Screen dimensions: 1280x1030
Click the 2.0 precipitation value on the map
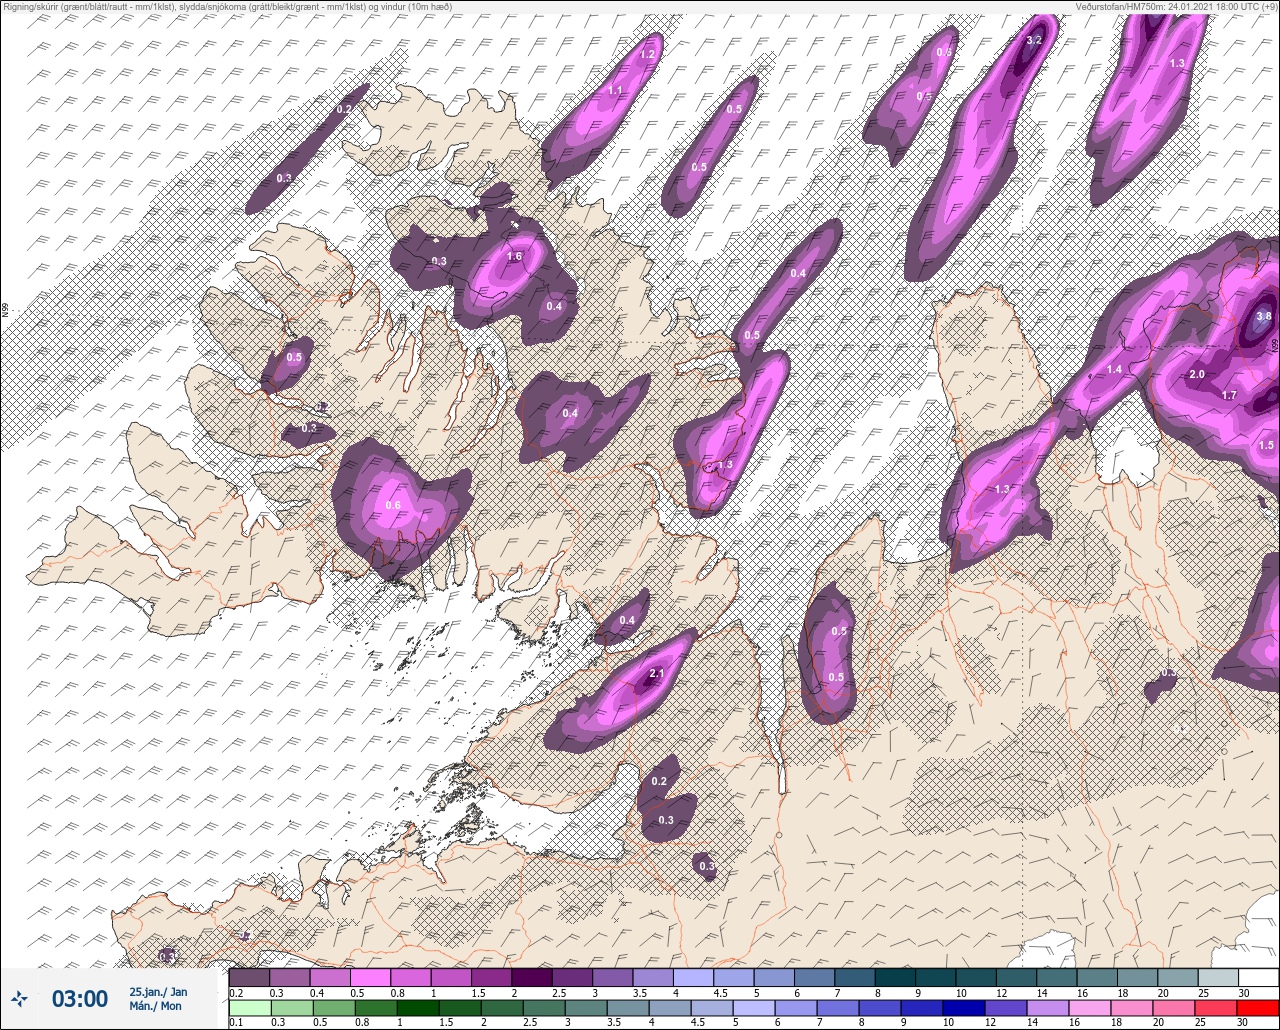click(x=1197, y=375)
